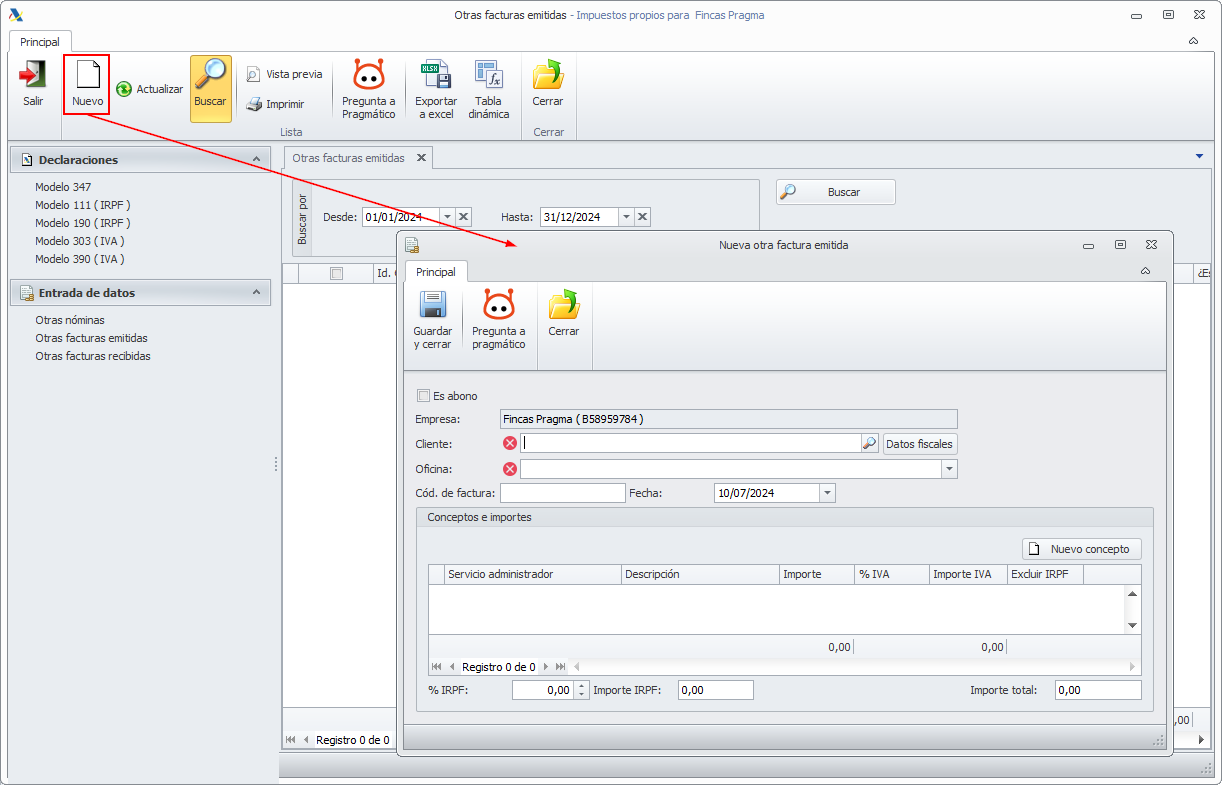Click the % IVA column header
The height and width of the screenshot is (785, 1222).
(x=892, y=574)
